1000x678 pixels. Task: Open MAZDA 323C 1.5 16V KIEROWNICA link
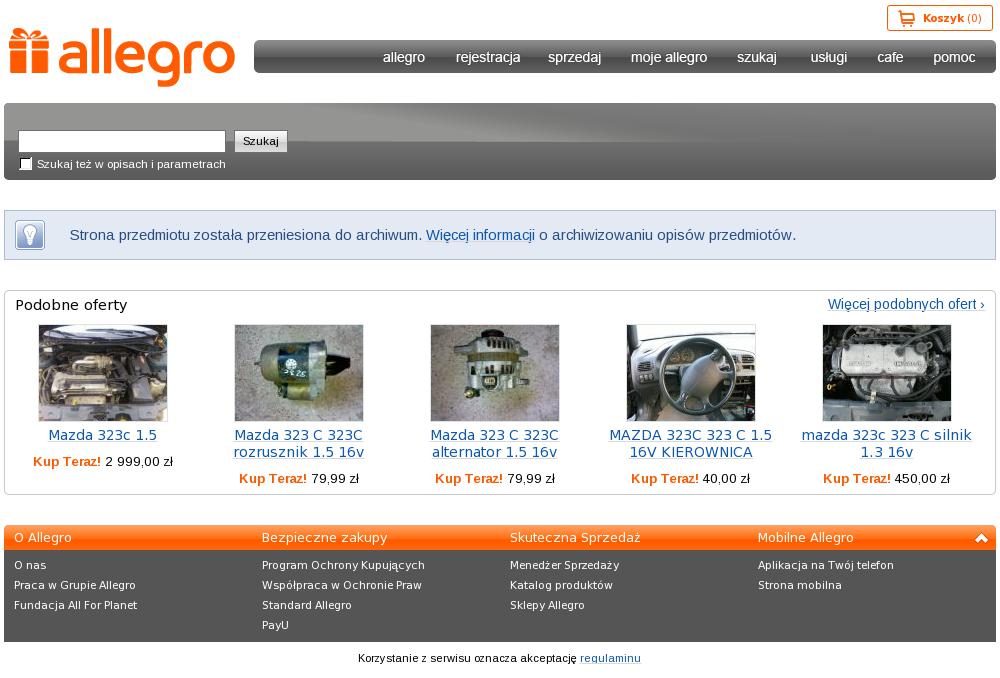point(691,443)
